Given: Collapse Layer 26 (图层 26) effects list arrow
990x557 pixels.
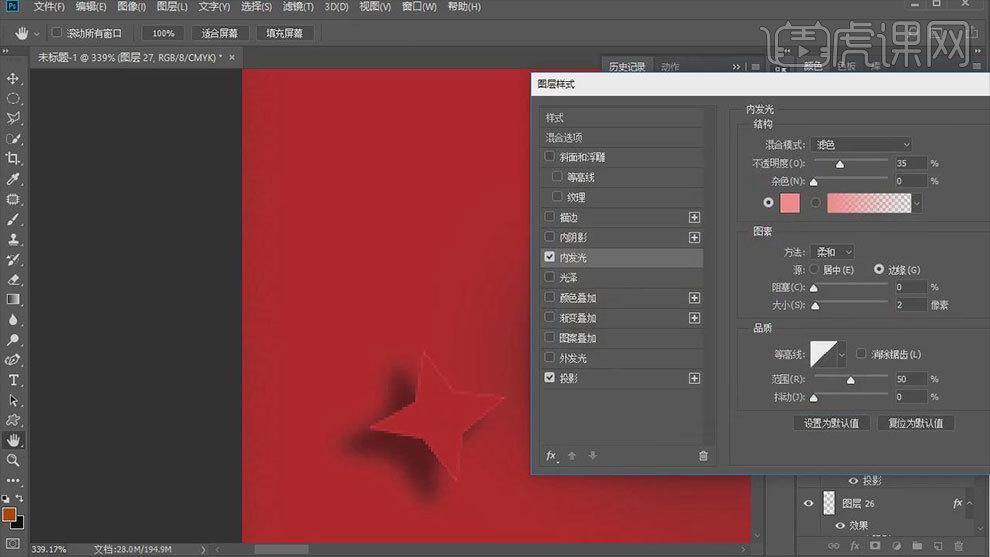Looking at the screenshot, I should pyautogui.click(x=970, y=503).
